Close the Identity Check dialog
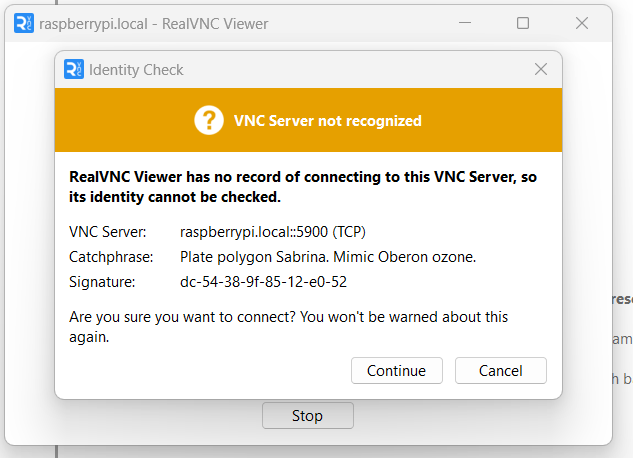The image size is (633, 458). click(x=541, y=69)
